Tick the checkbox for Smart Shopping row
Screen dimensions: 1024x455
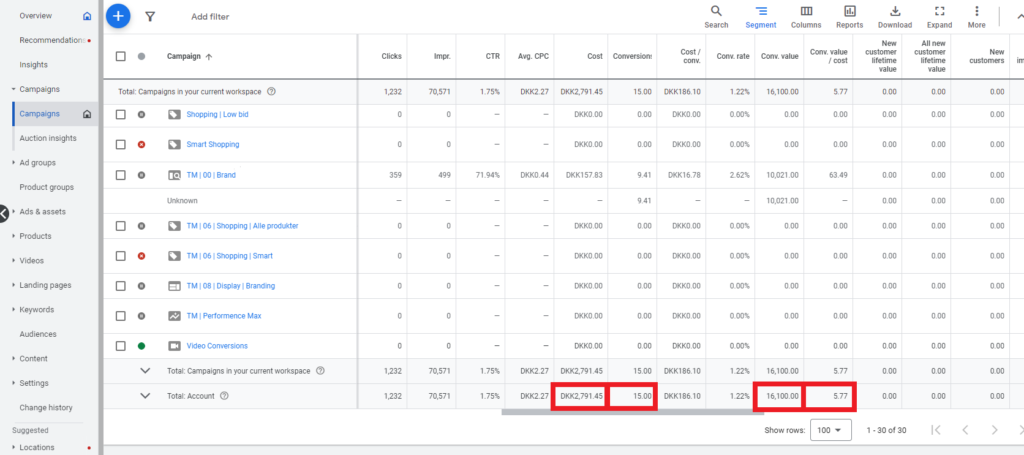121,144
